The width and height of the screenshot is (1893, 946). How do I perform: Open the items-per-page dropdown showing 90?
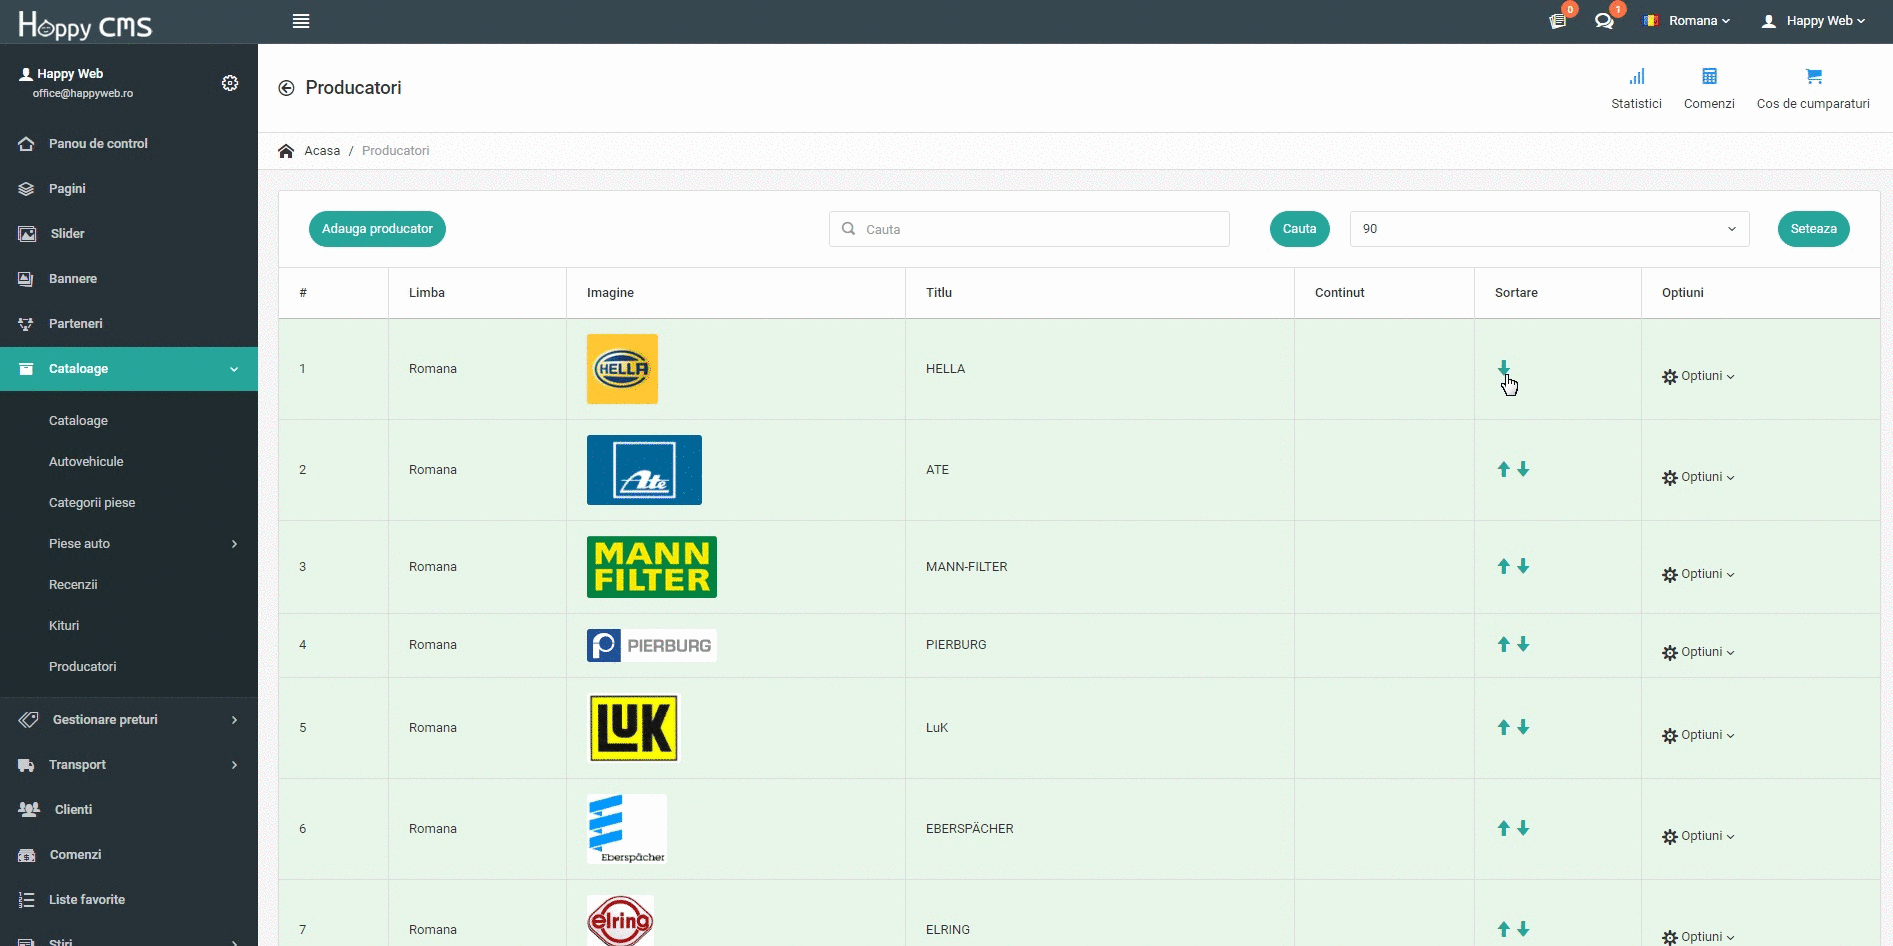point(1549,229)
